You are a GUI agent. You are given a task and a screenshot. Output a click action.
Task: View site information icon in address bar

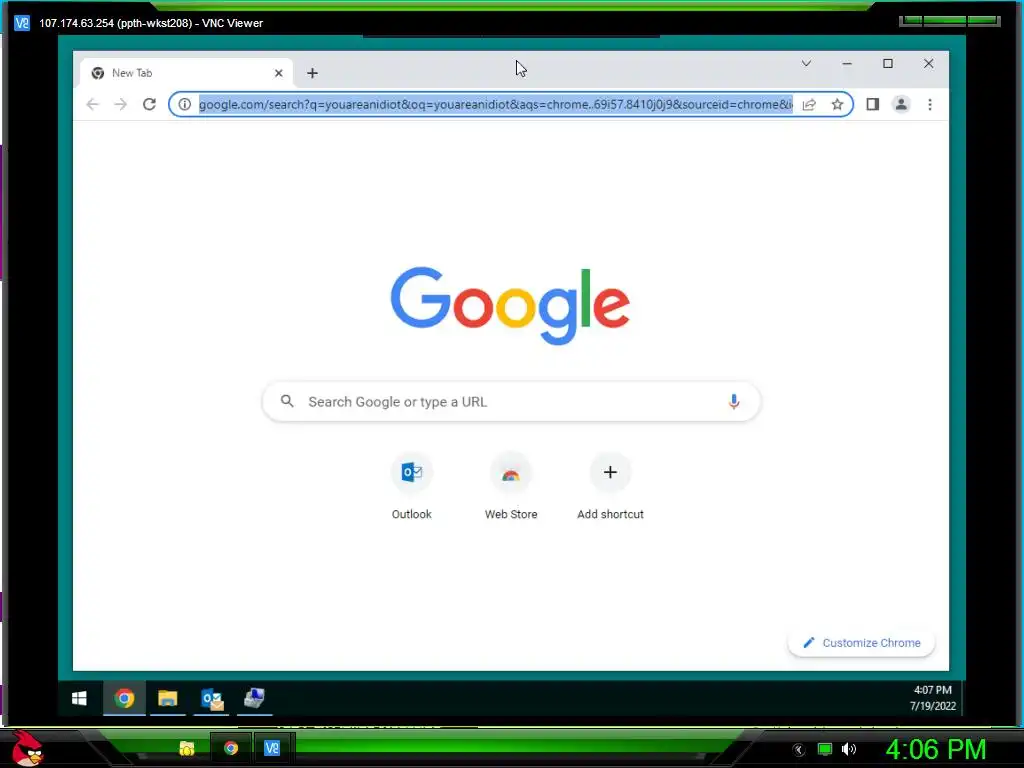185,104
